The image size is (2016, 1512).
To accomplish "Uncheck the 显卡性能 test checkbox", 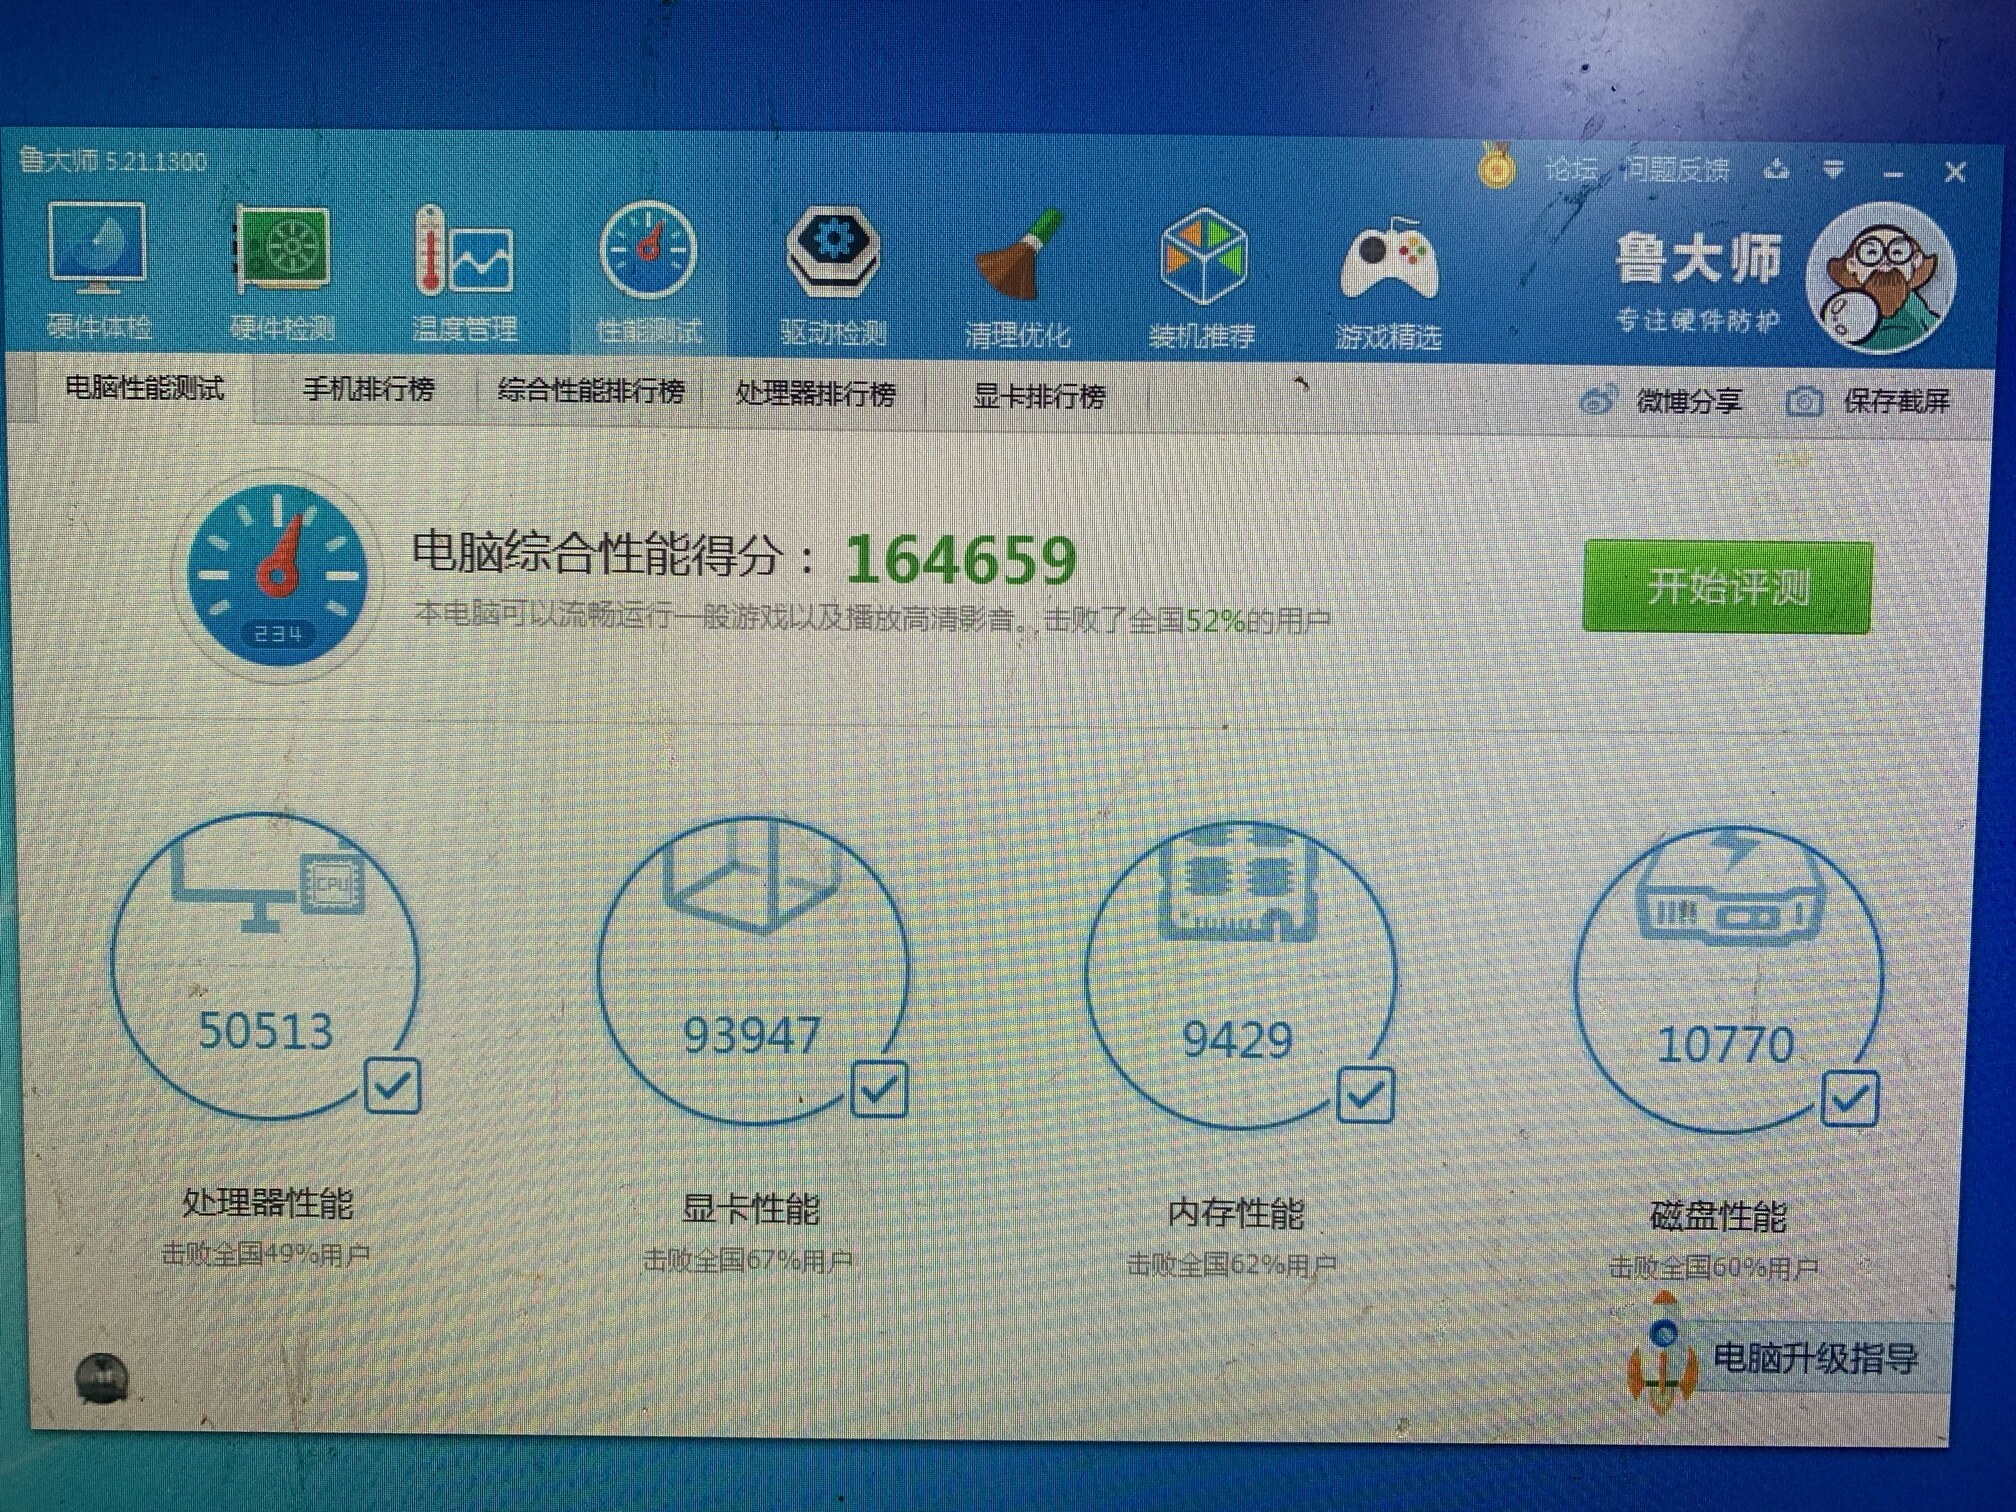I will tap(879, 1089).
